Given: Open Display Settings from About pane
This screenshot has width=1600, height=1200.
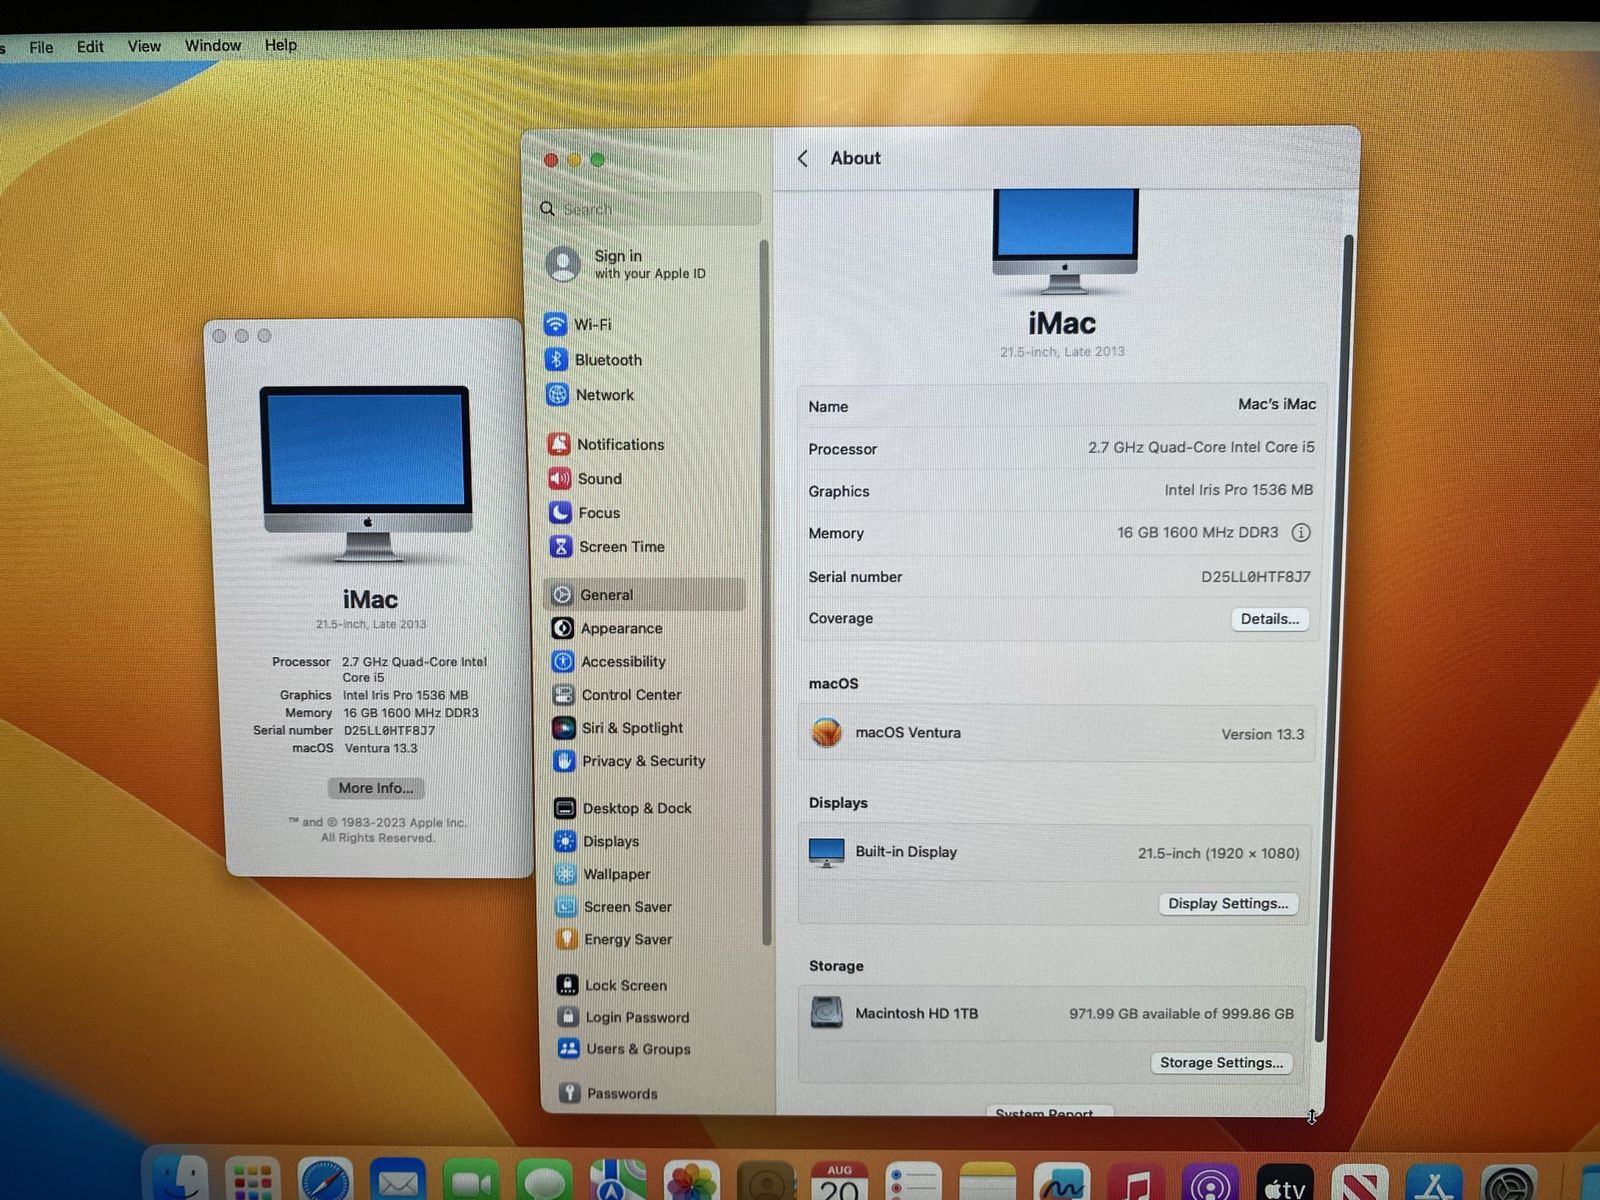Looking at the screenshot, I should tap(1228, 903).
